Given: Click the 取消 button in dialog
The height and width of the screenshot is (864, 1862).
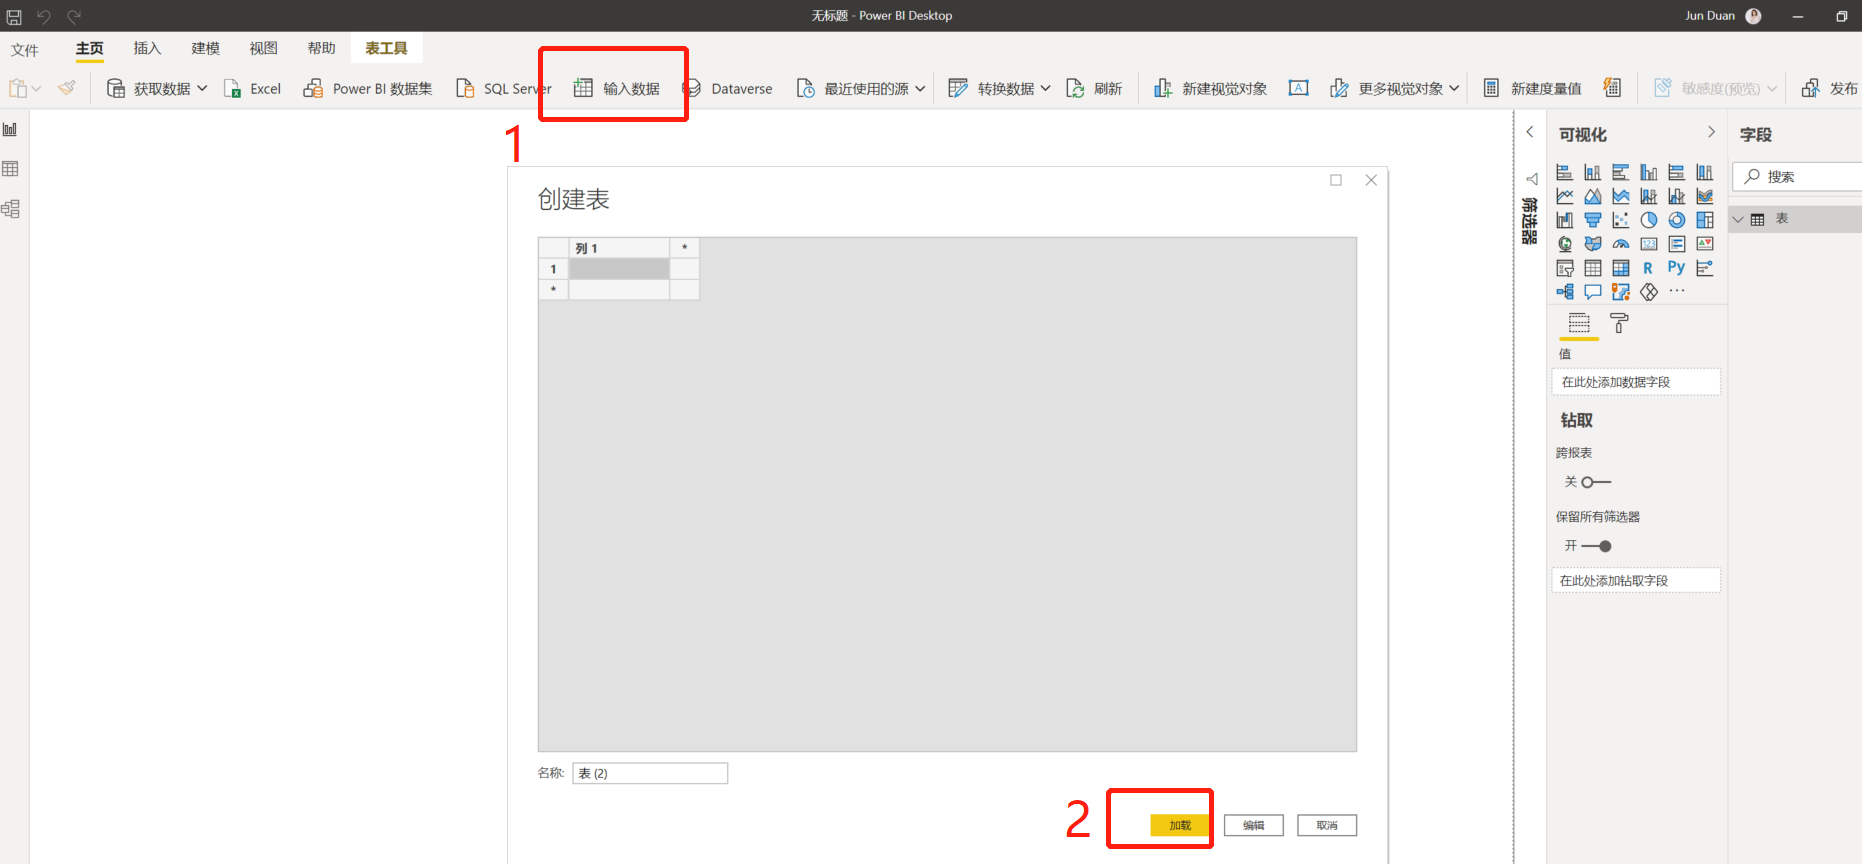Looking at the screenshot, I should click(x=1327, y=825).
